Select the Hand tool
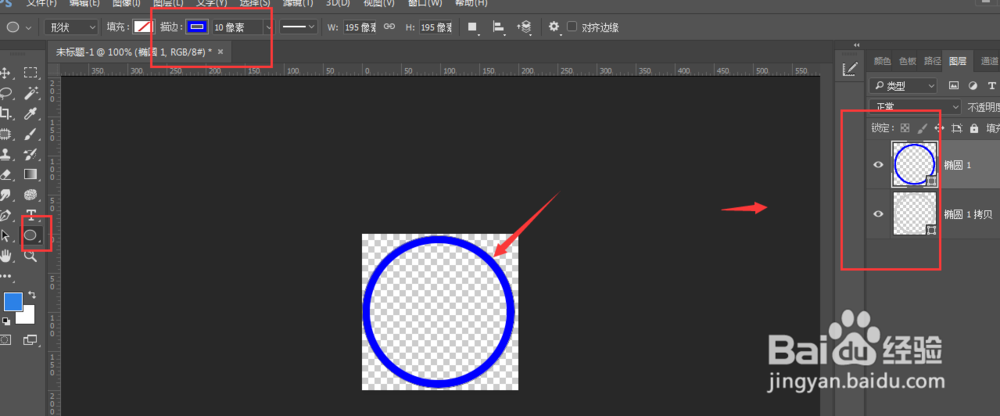This screenshot has width=1000, height=416. click(6, 256)
